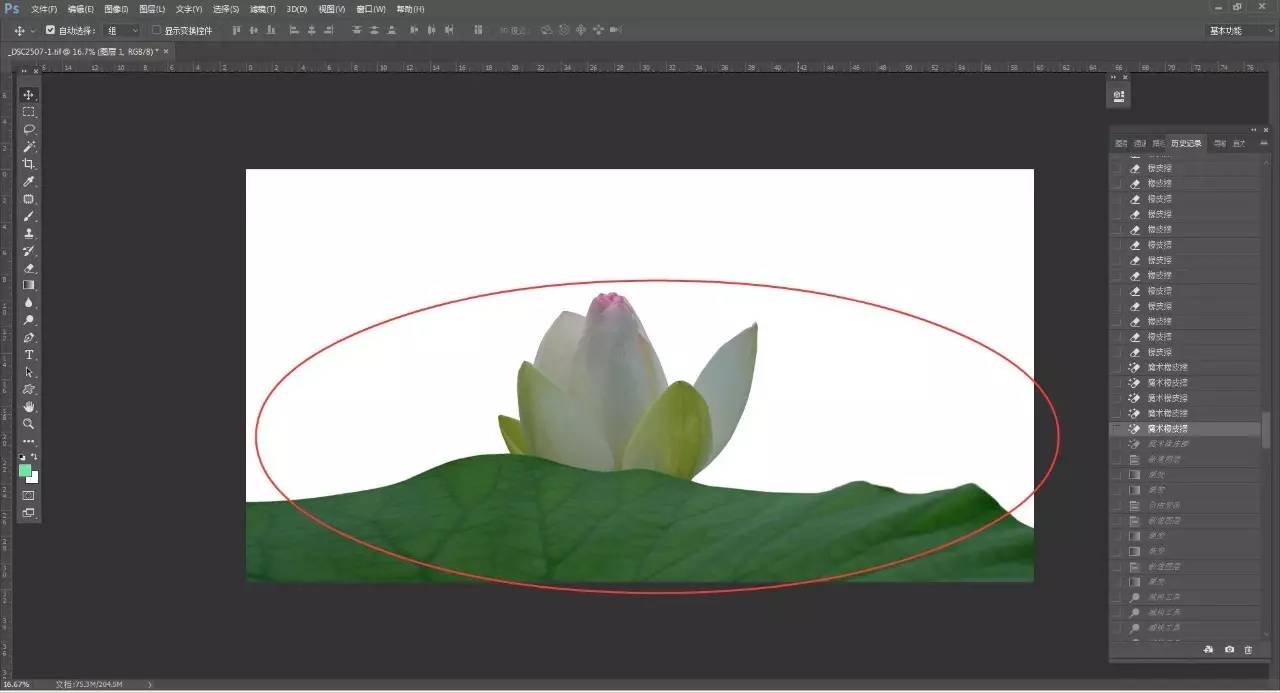Viewport: 1280px width, 693px height.
Task: Select the Zoom tool
Action: pyautogui.click(x=29, y=424)
